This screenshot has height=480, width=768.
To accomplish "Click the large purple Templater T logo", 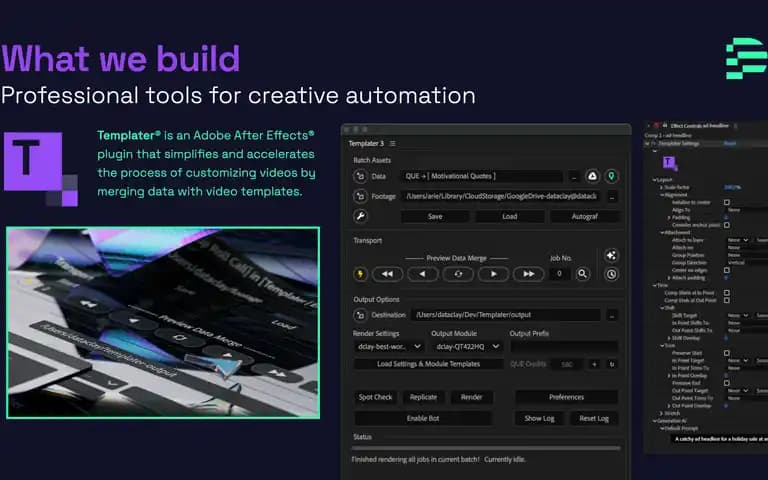I will pyautogui.click(x=41, y=169).
